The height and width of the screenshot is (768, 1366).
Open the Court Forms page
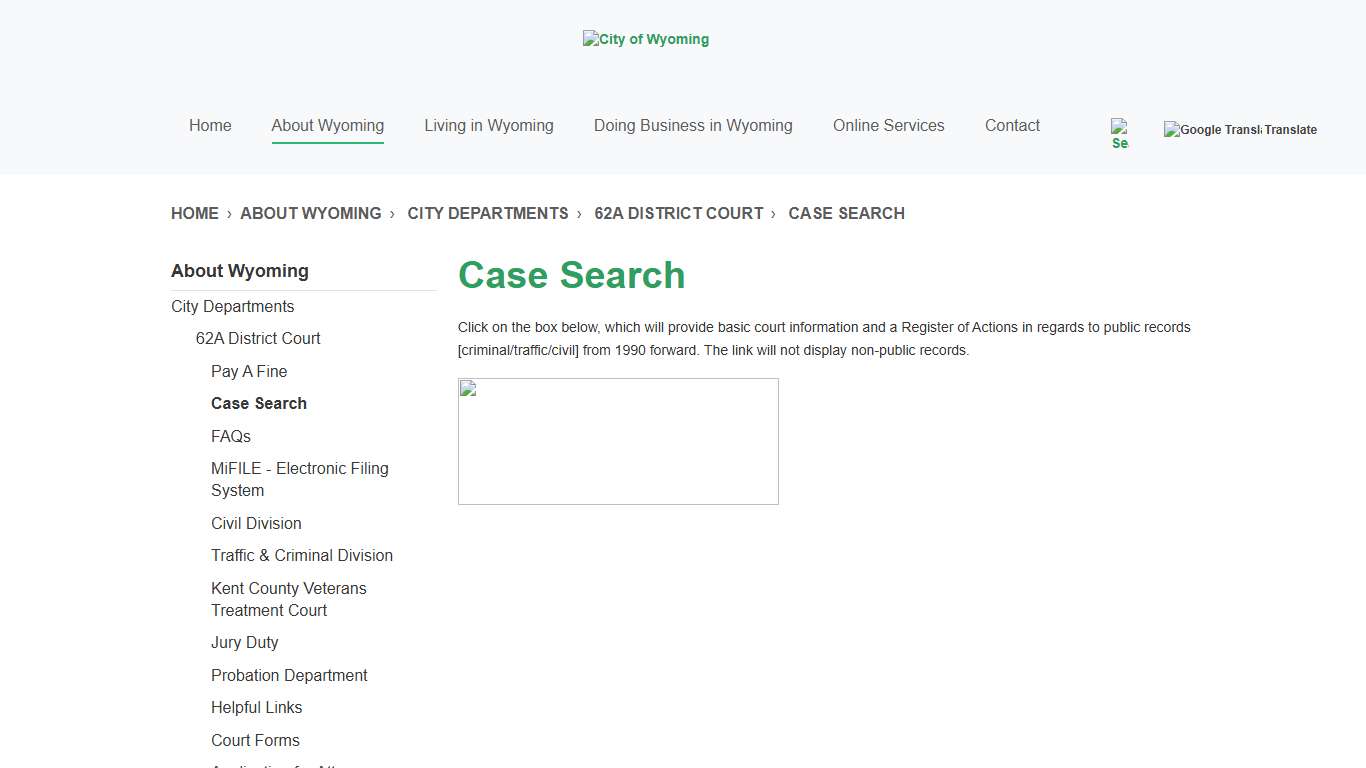point(255,740)
